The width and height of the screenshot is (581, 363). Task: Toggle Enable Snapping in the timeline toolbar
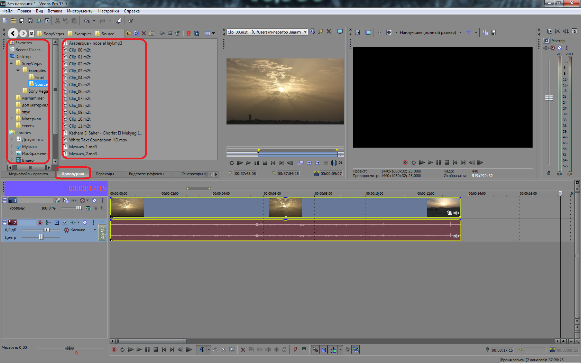[315, 349]
